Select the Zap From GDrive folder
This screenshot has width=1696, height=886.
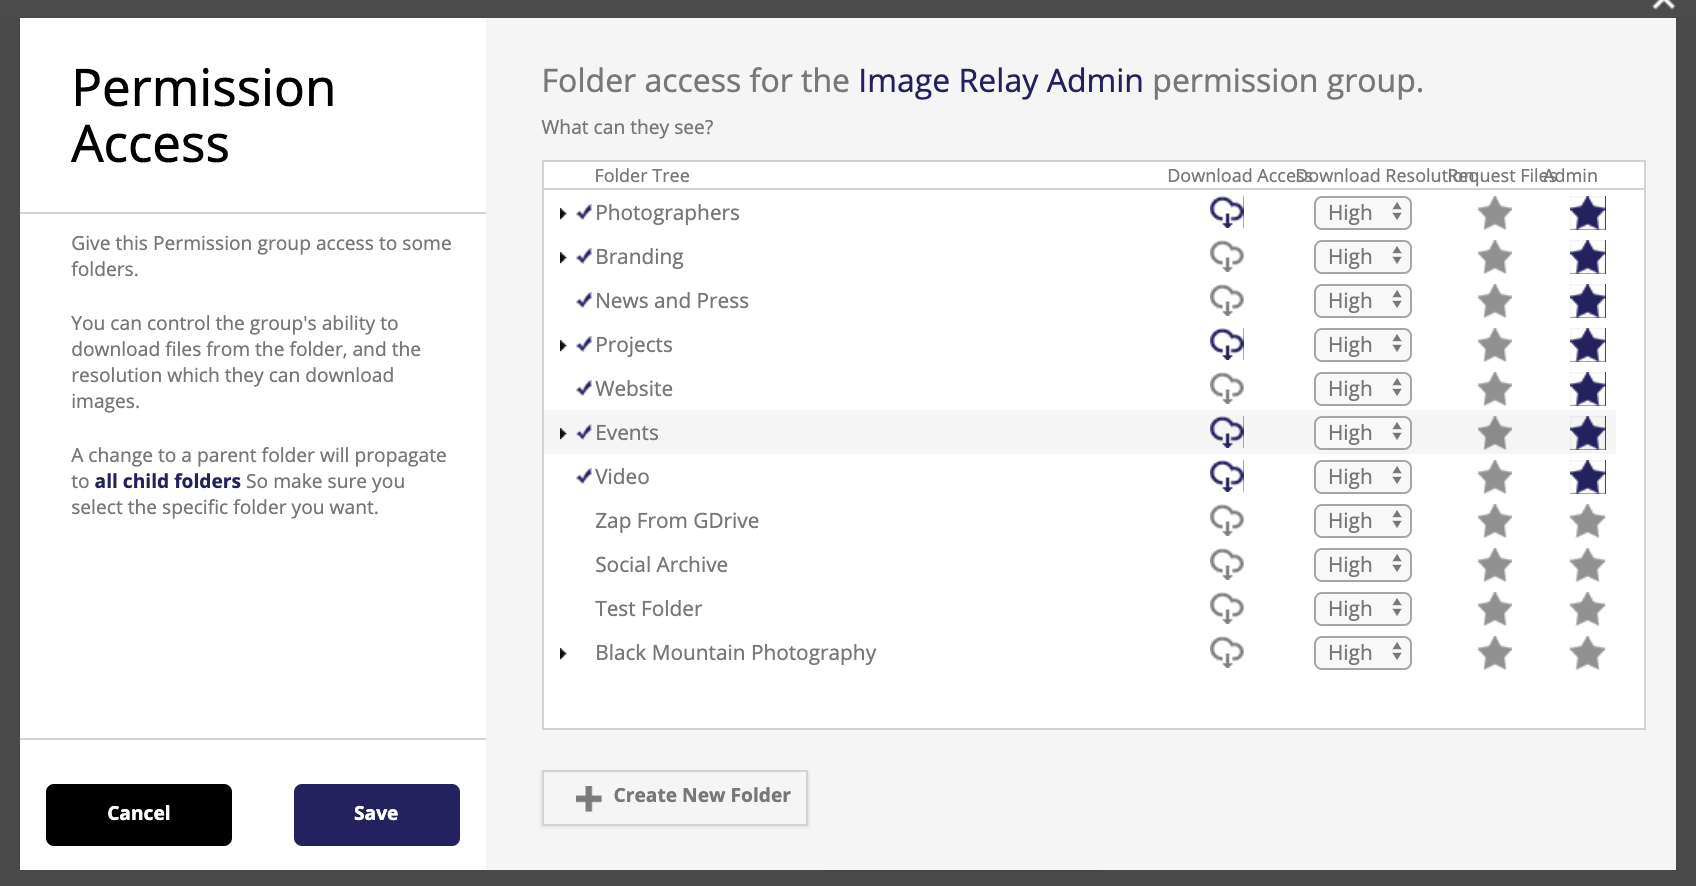click(677, 521)
